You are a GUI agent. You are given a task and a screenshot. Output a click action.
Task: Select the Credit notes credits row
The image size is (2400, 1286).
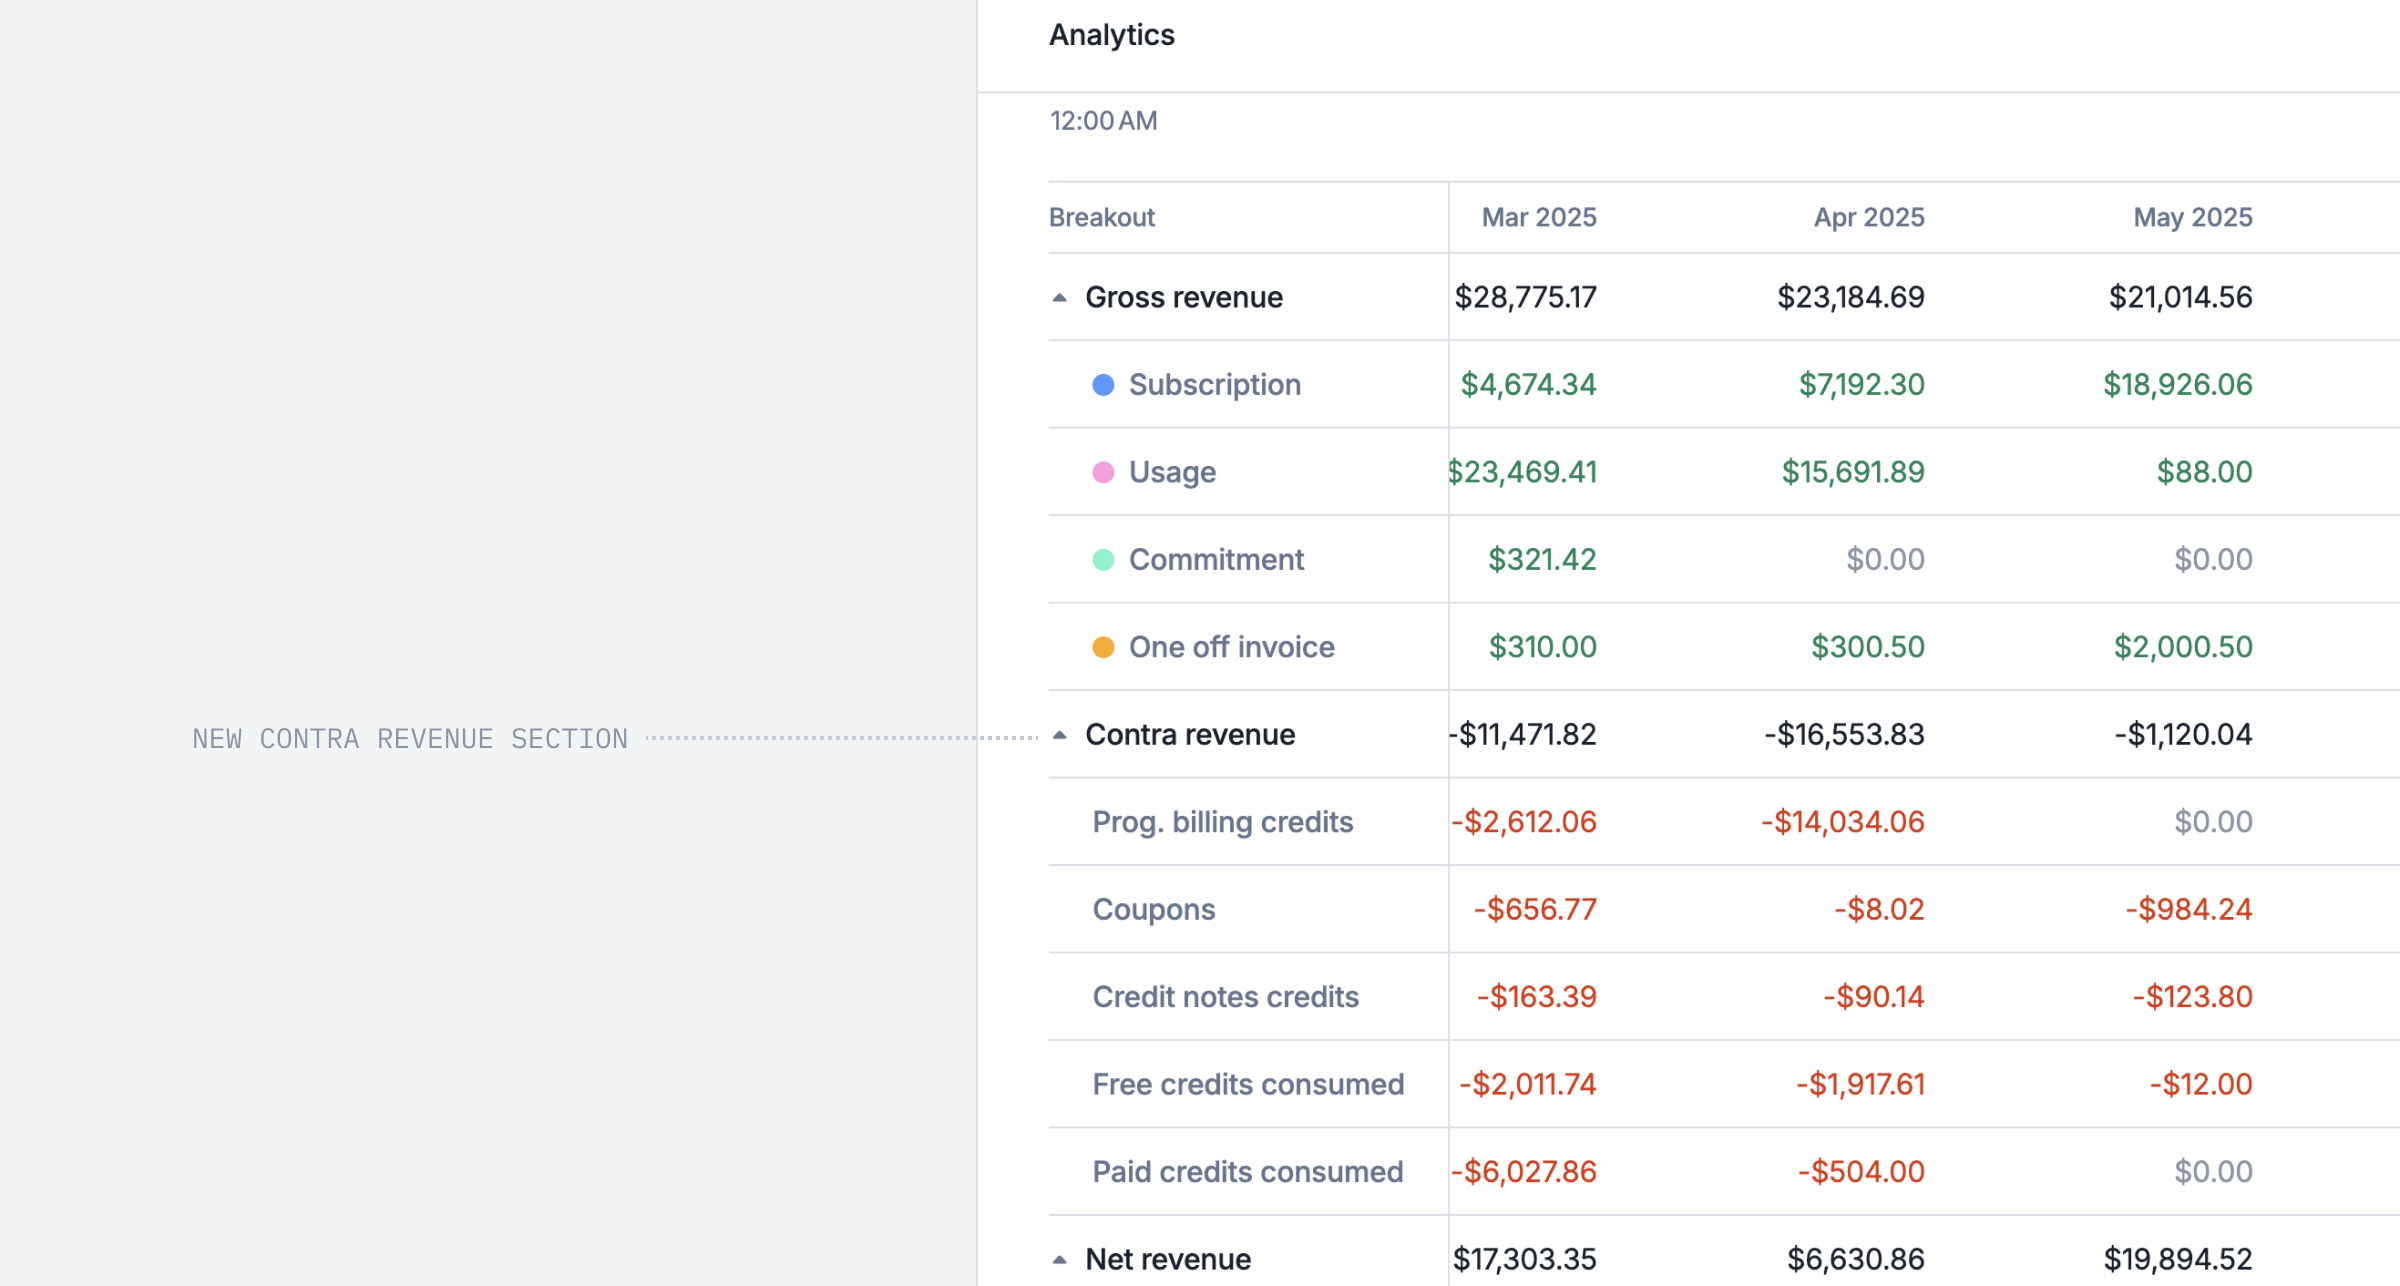[1225, 997]
